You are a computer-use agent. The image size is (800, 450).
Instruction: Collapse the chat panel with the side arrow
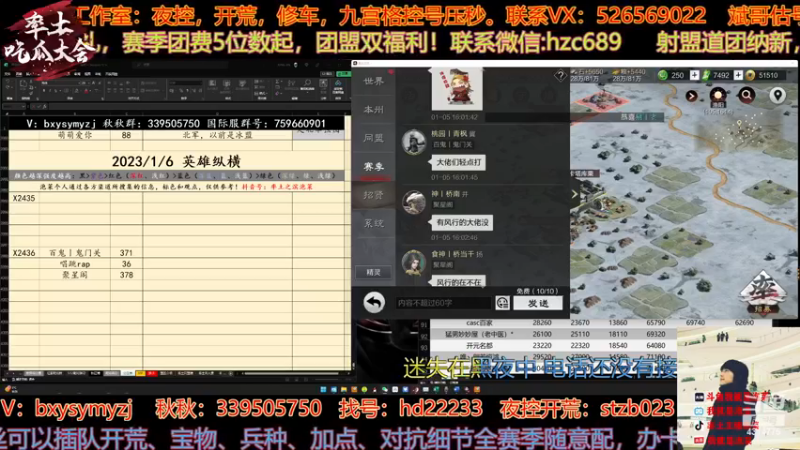click(x=574, y=194)
